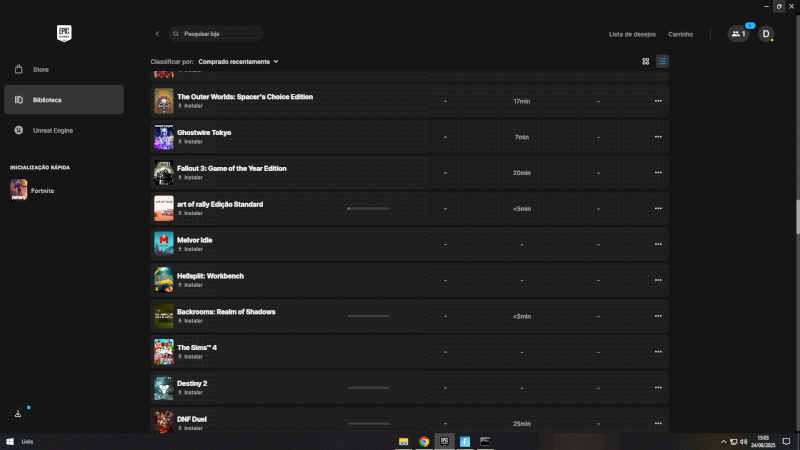Open the Store section
This screenshot has width=800, height=450.
[40, 69]
